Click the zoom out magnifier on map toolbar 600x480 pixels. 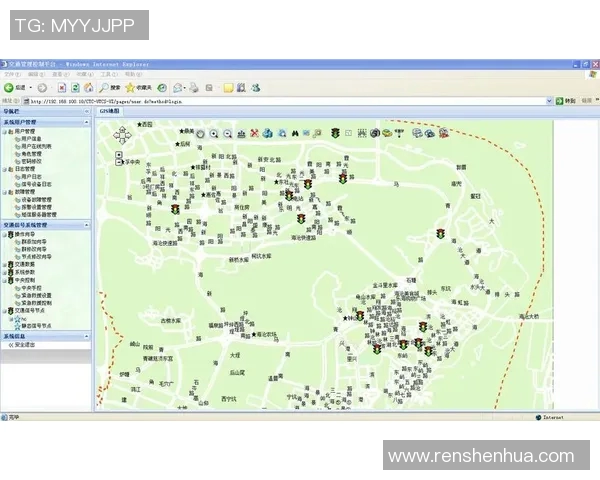[x=228, y=133]
